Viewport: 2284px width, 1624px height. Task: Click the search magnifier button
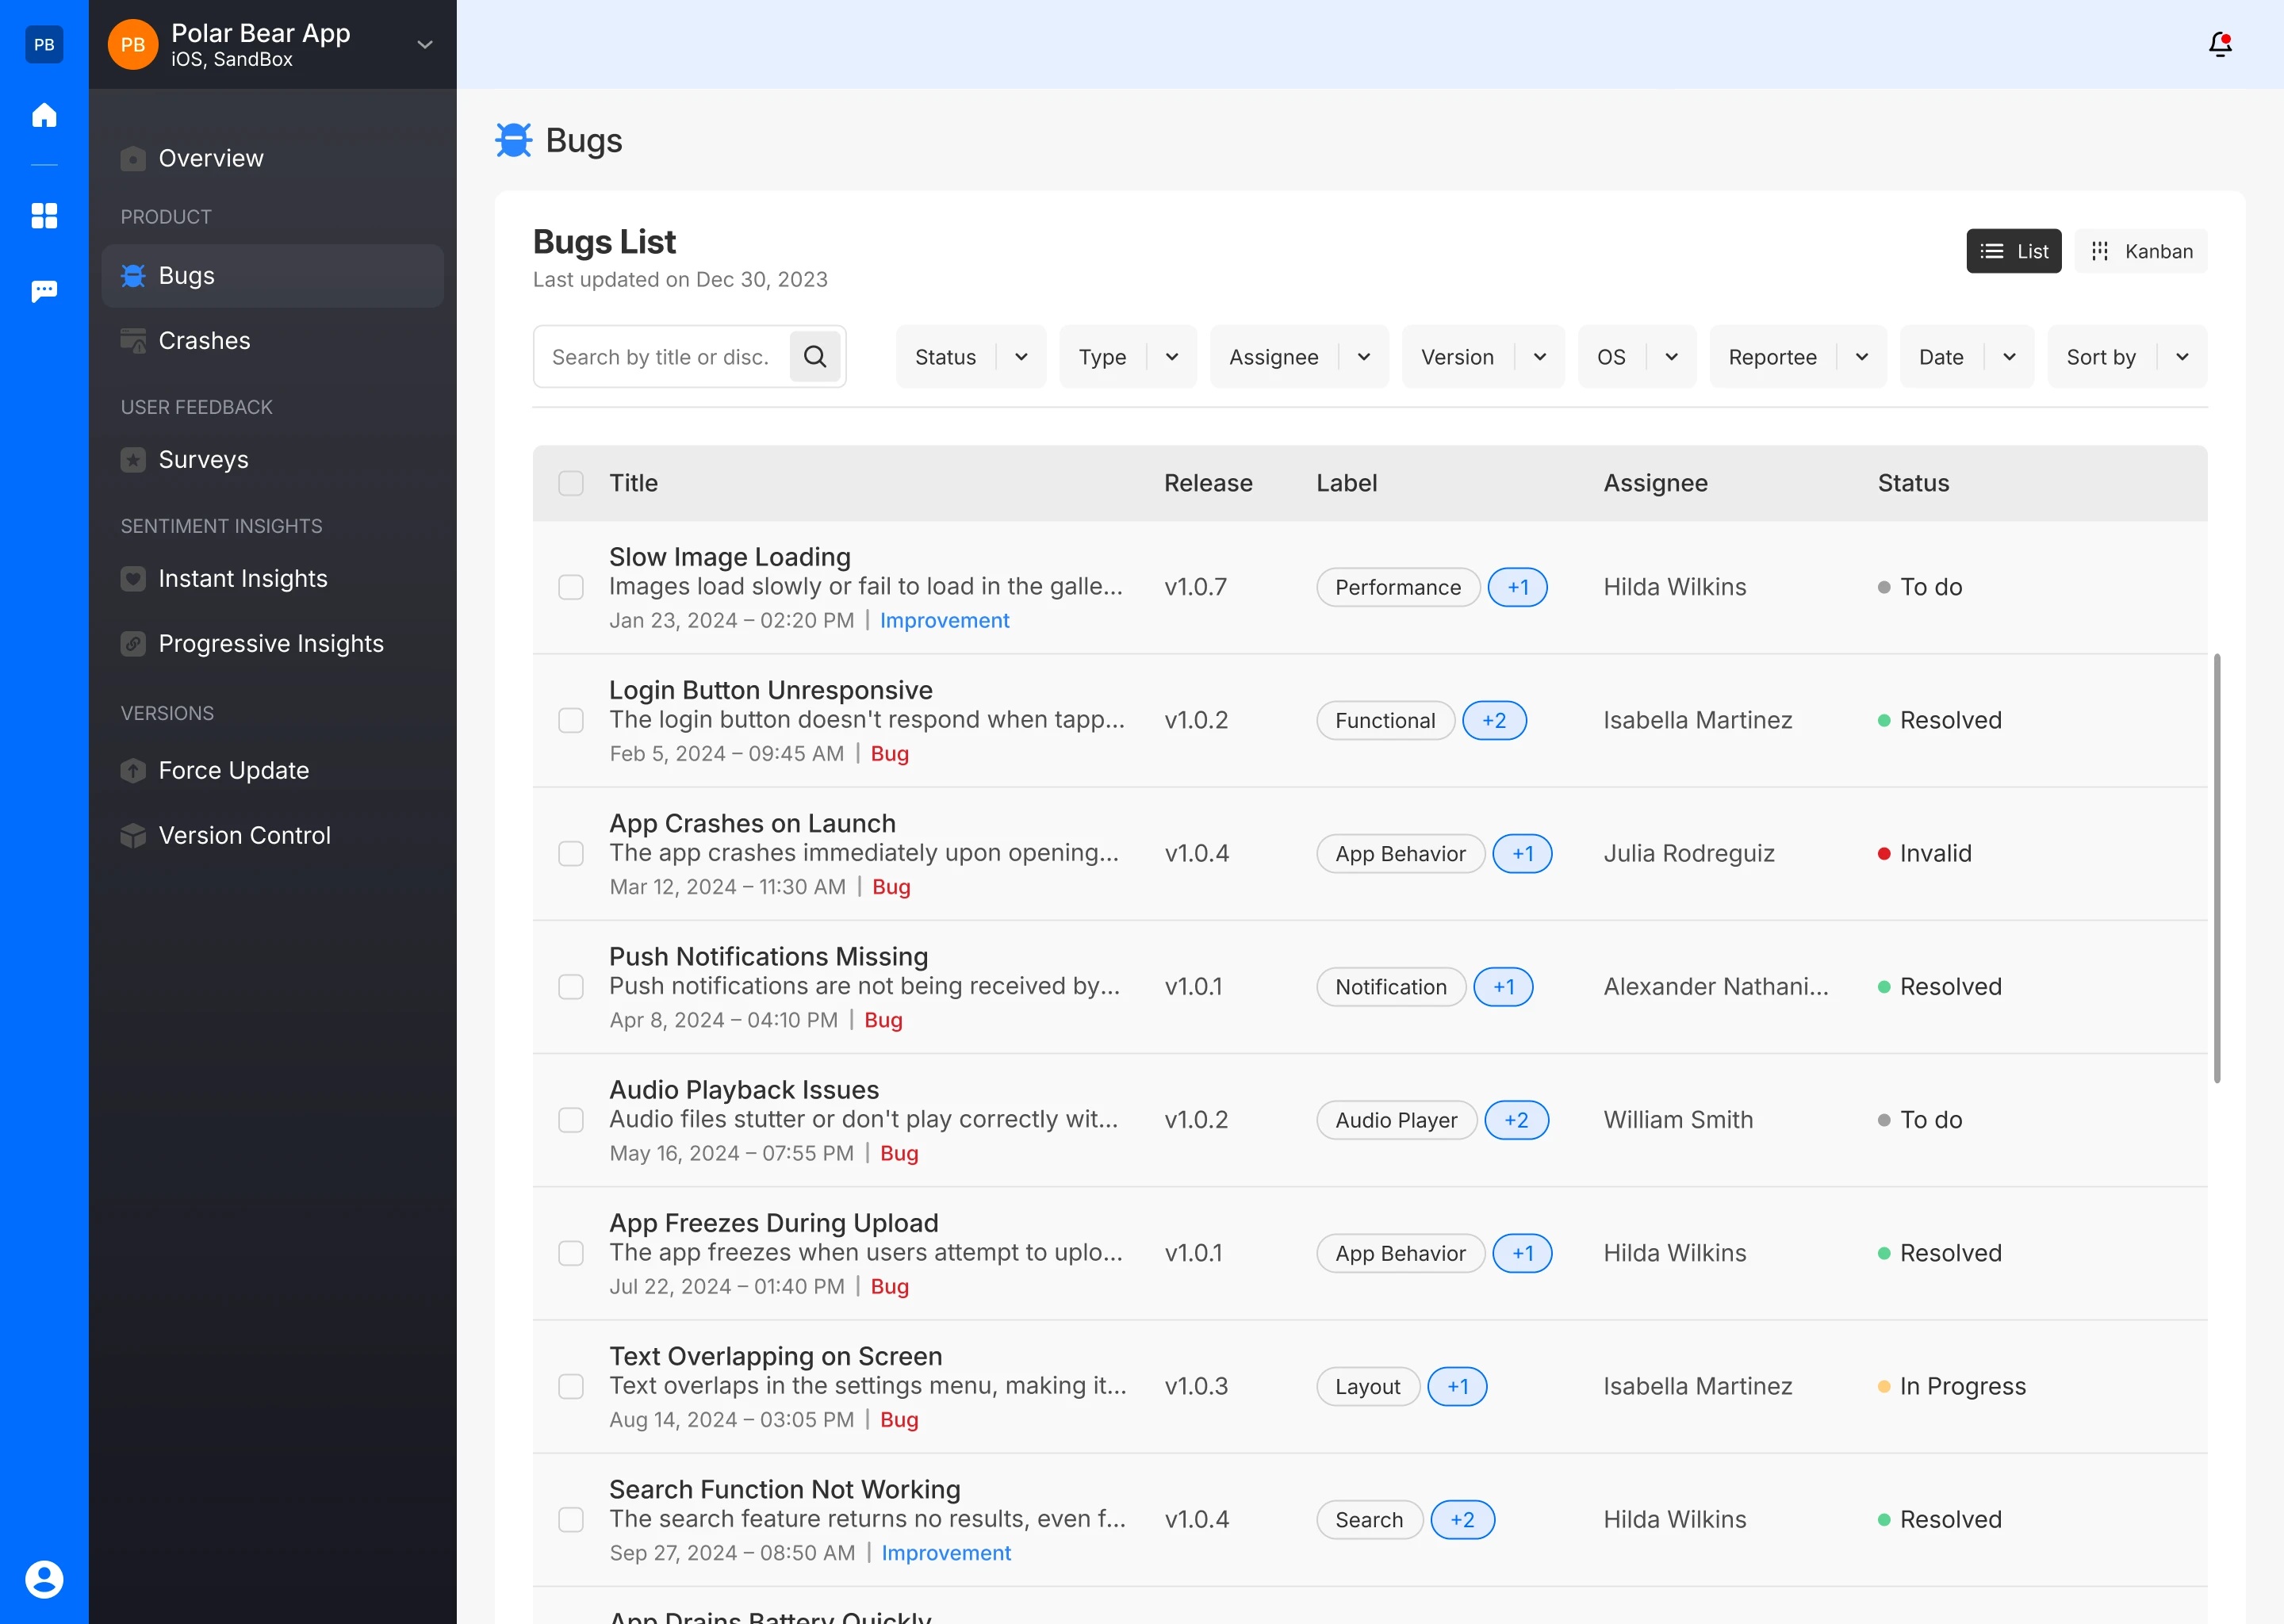815,357
